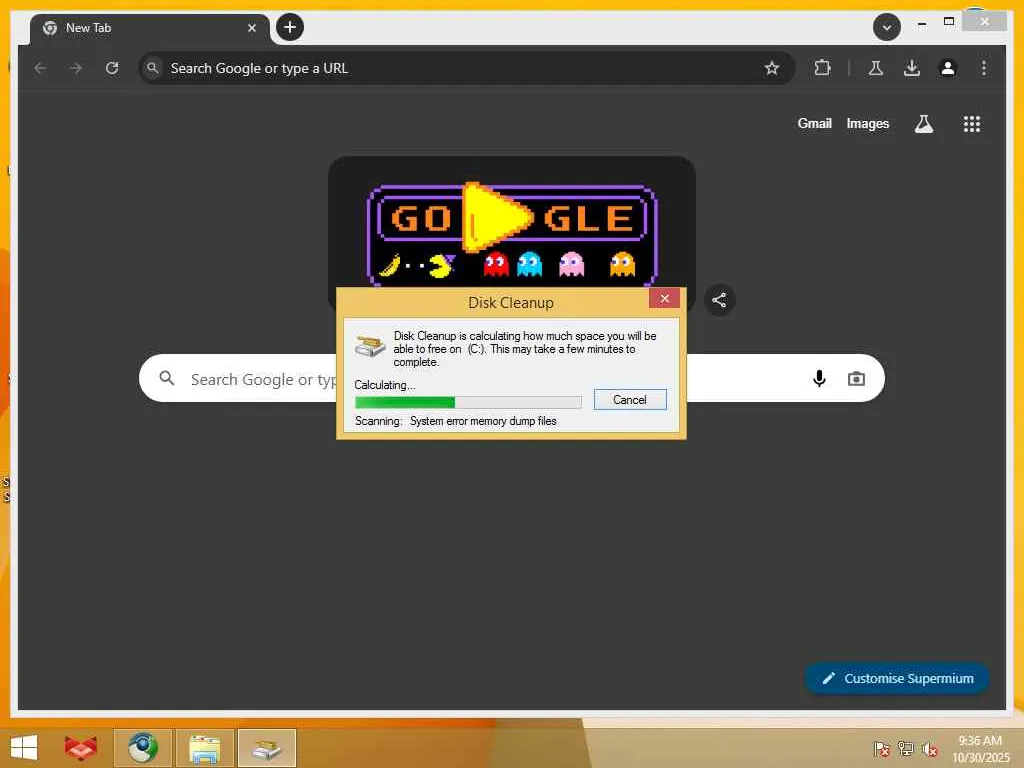Open the taskbar clock showing 9:36 AM
The width and height of the screenshot is (1024, 768).
980,748
